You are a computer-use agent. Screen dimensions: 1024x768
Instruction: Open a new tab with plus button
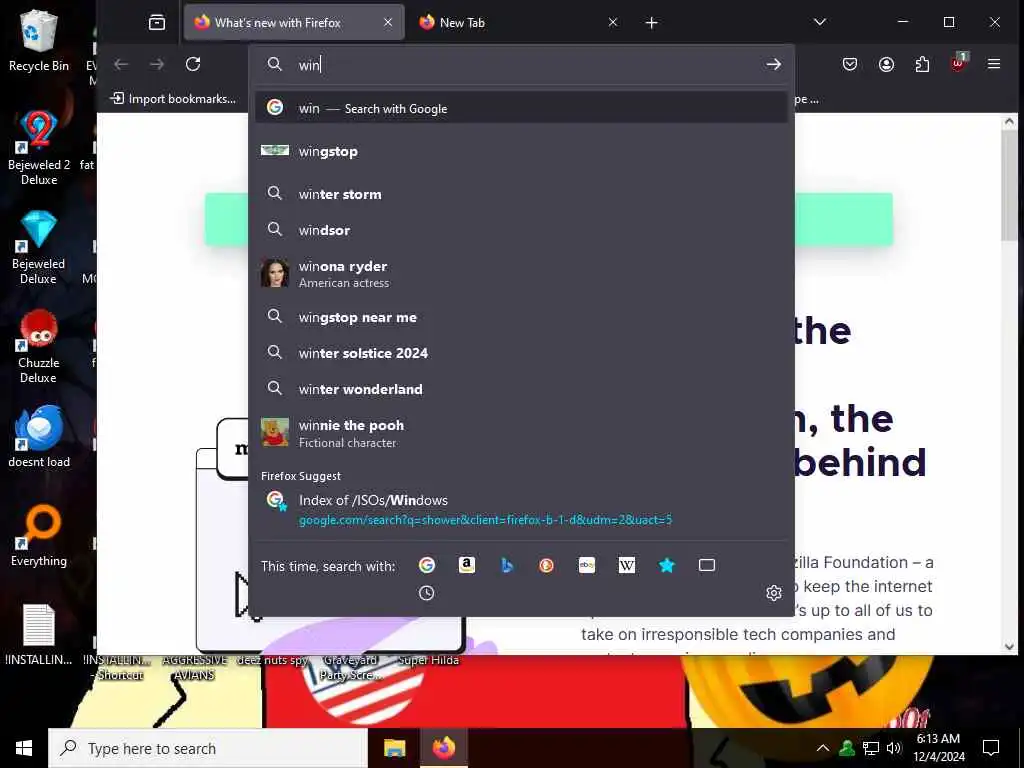[651, 23]
